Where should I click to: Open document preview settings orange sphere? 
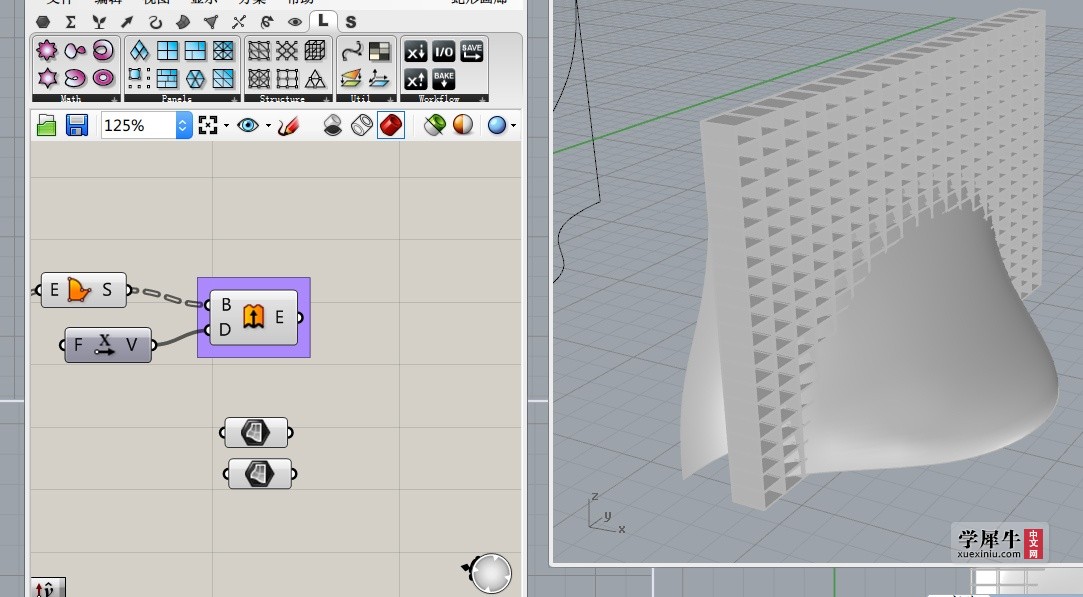click(463, 125)
